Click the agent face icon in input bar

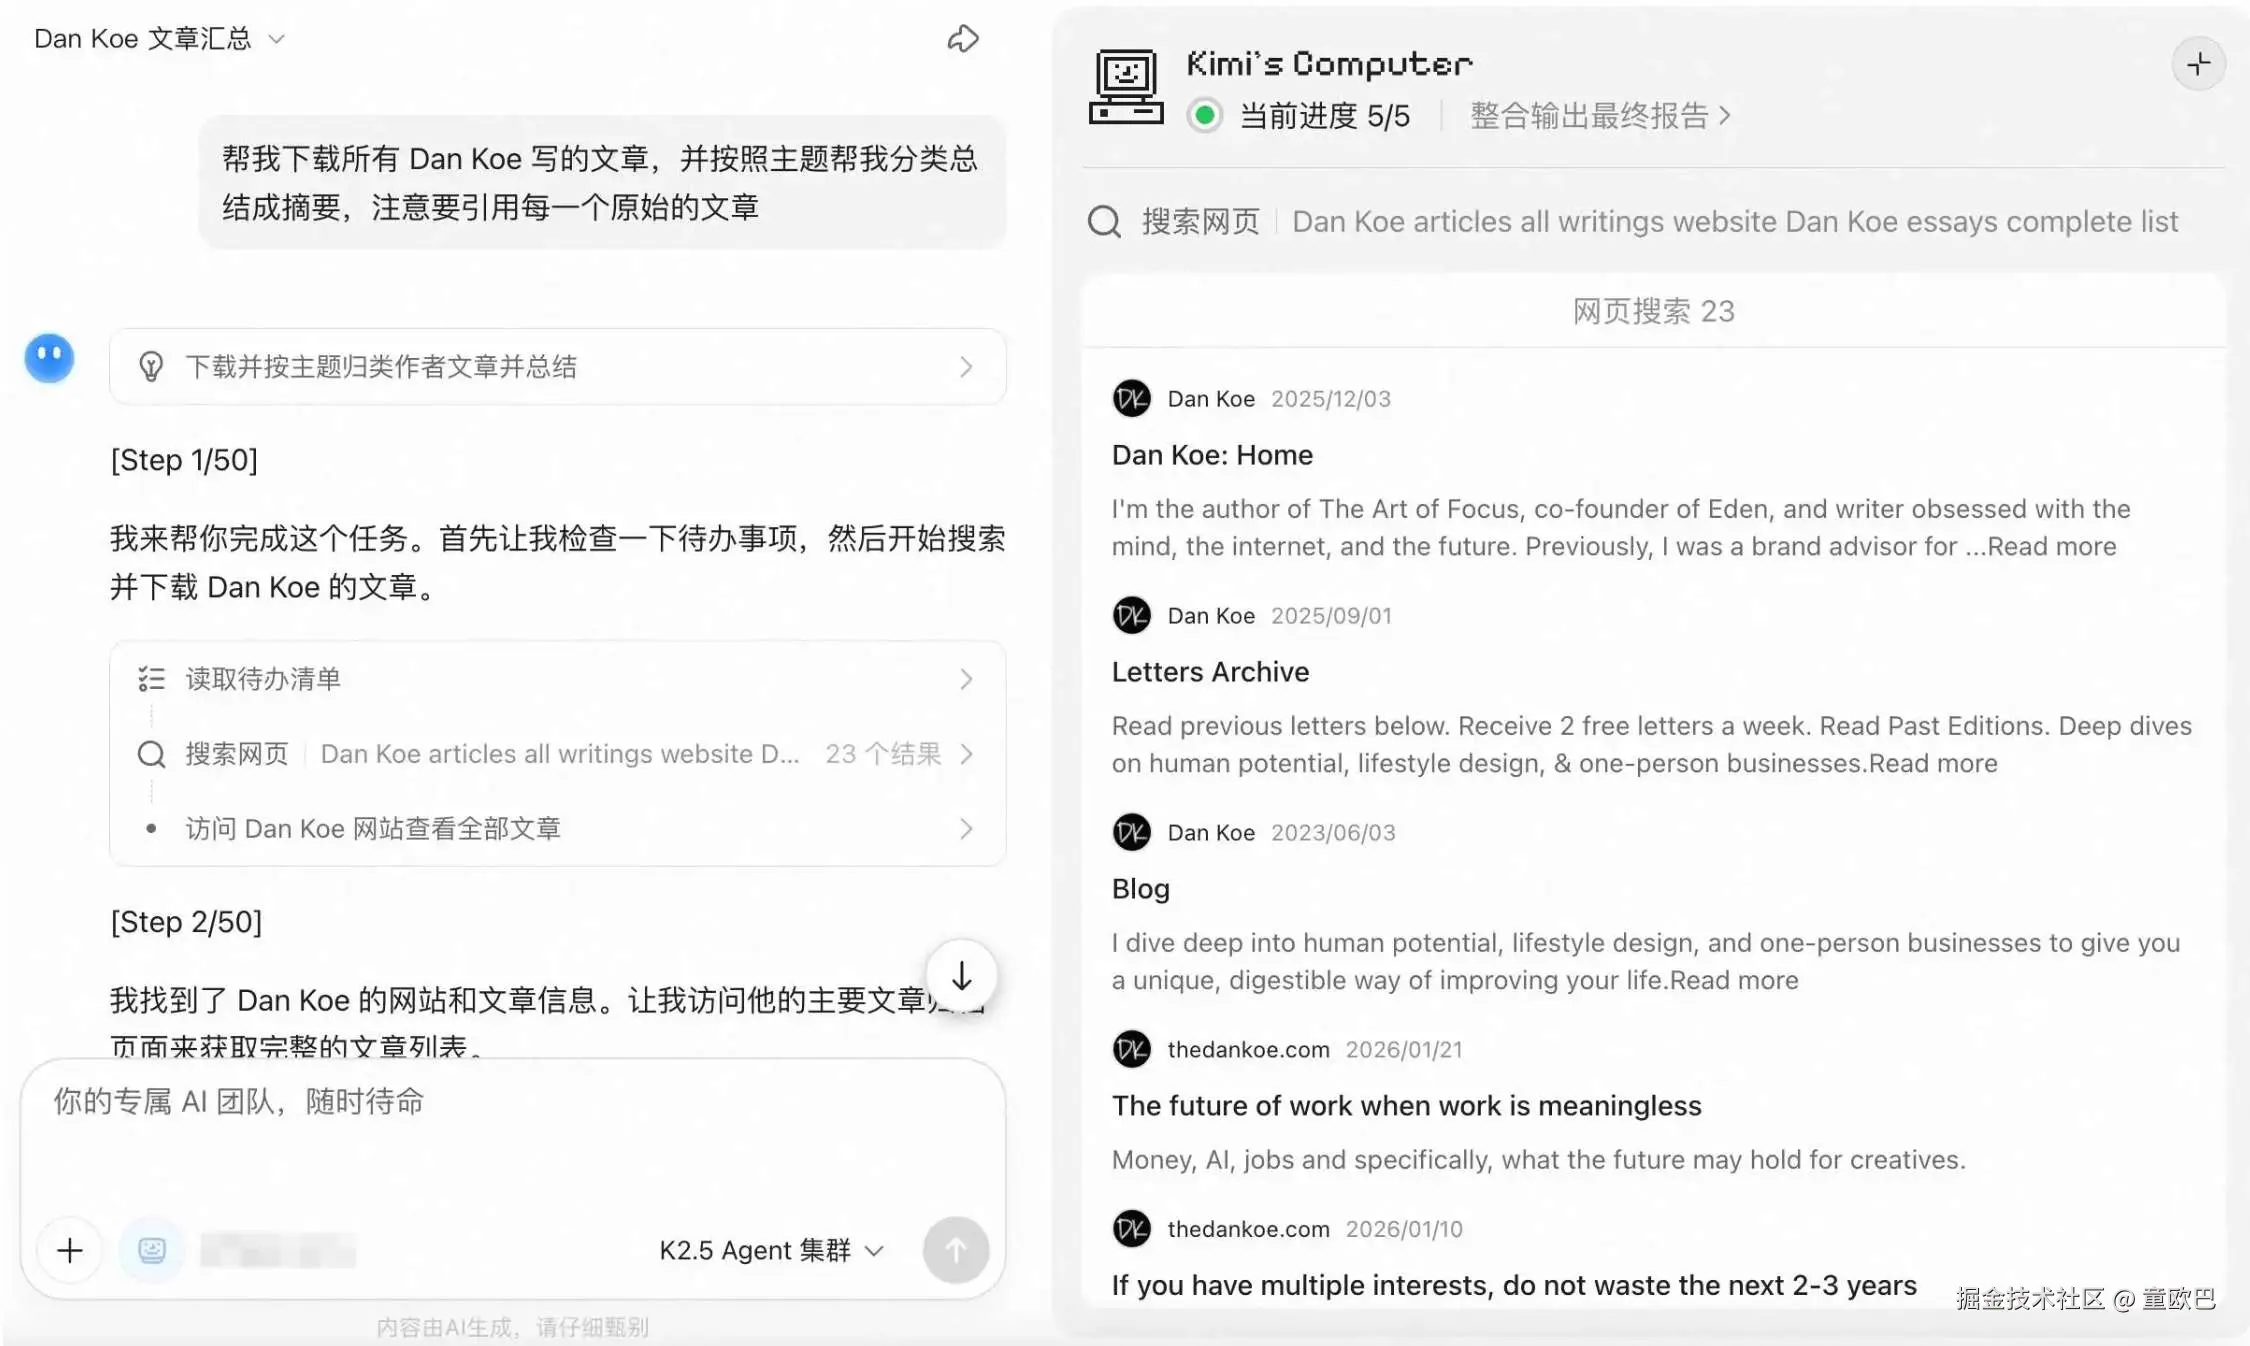pyautogui.click(x=152, y=1250)
